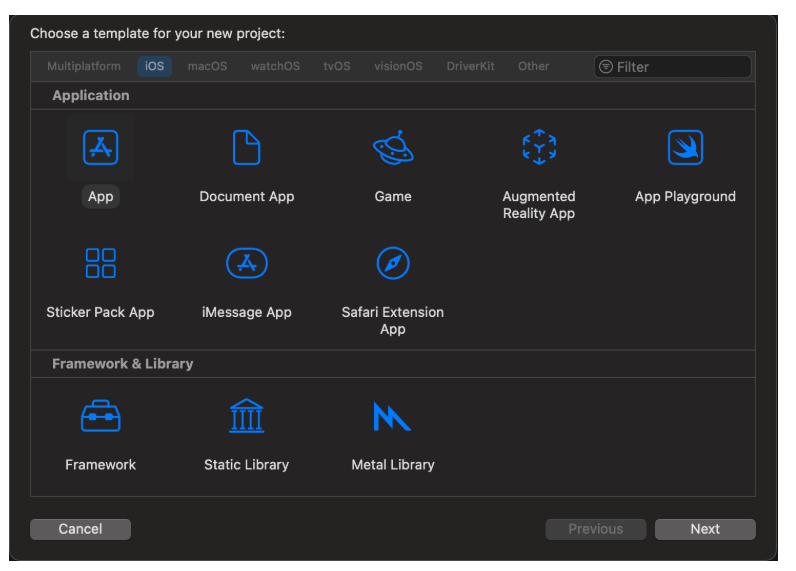This screenshot has height=571, width=796.
Task: Choose the Framework toolbox icon
Action: pyautogui.click(x=100, y=416)
